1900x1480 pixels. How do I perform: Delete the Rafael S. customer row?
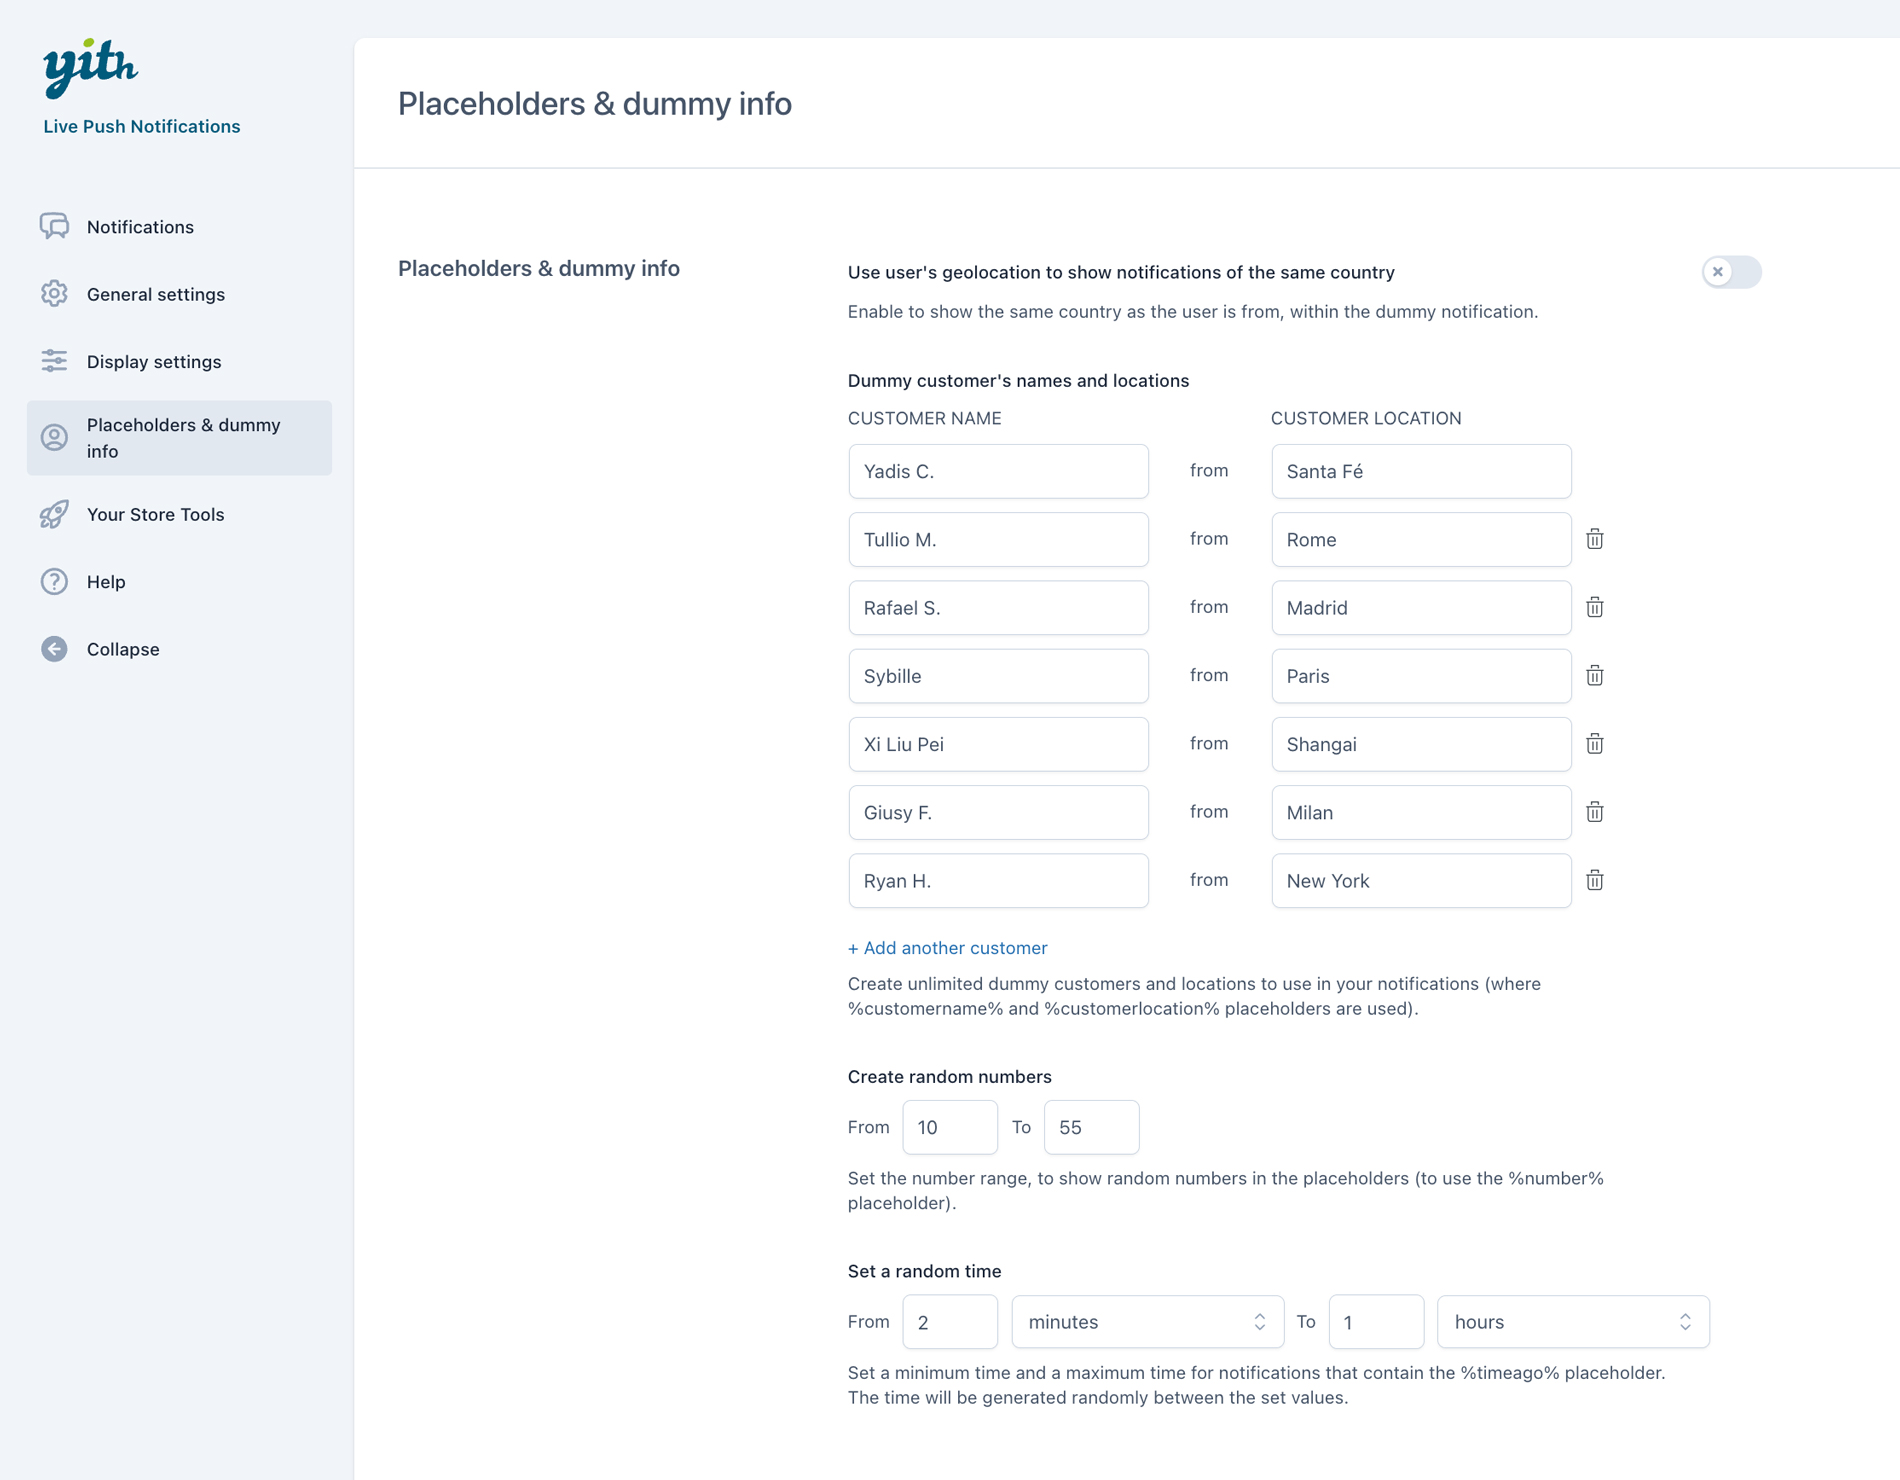tap(1595, 607)
